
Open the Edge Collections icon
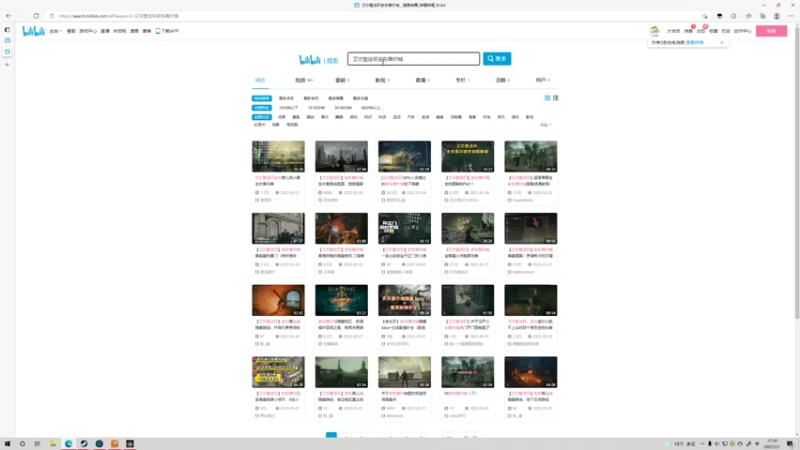tap(762, 16)
